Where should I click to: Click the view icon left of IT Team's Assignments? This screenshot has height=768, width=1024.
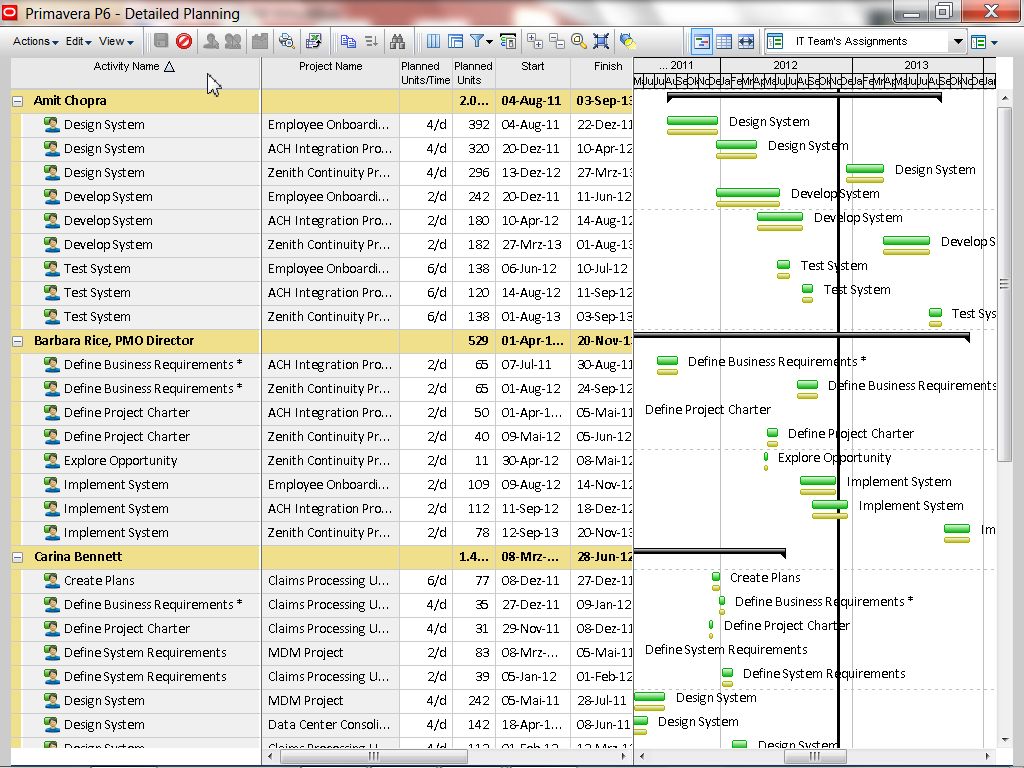tap(775, 41)
